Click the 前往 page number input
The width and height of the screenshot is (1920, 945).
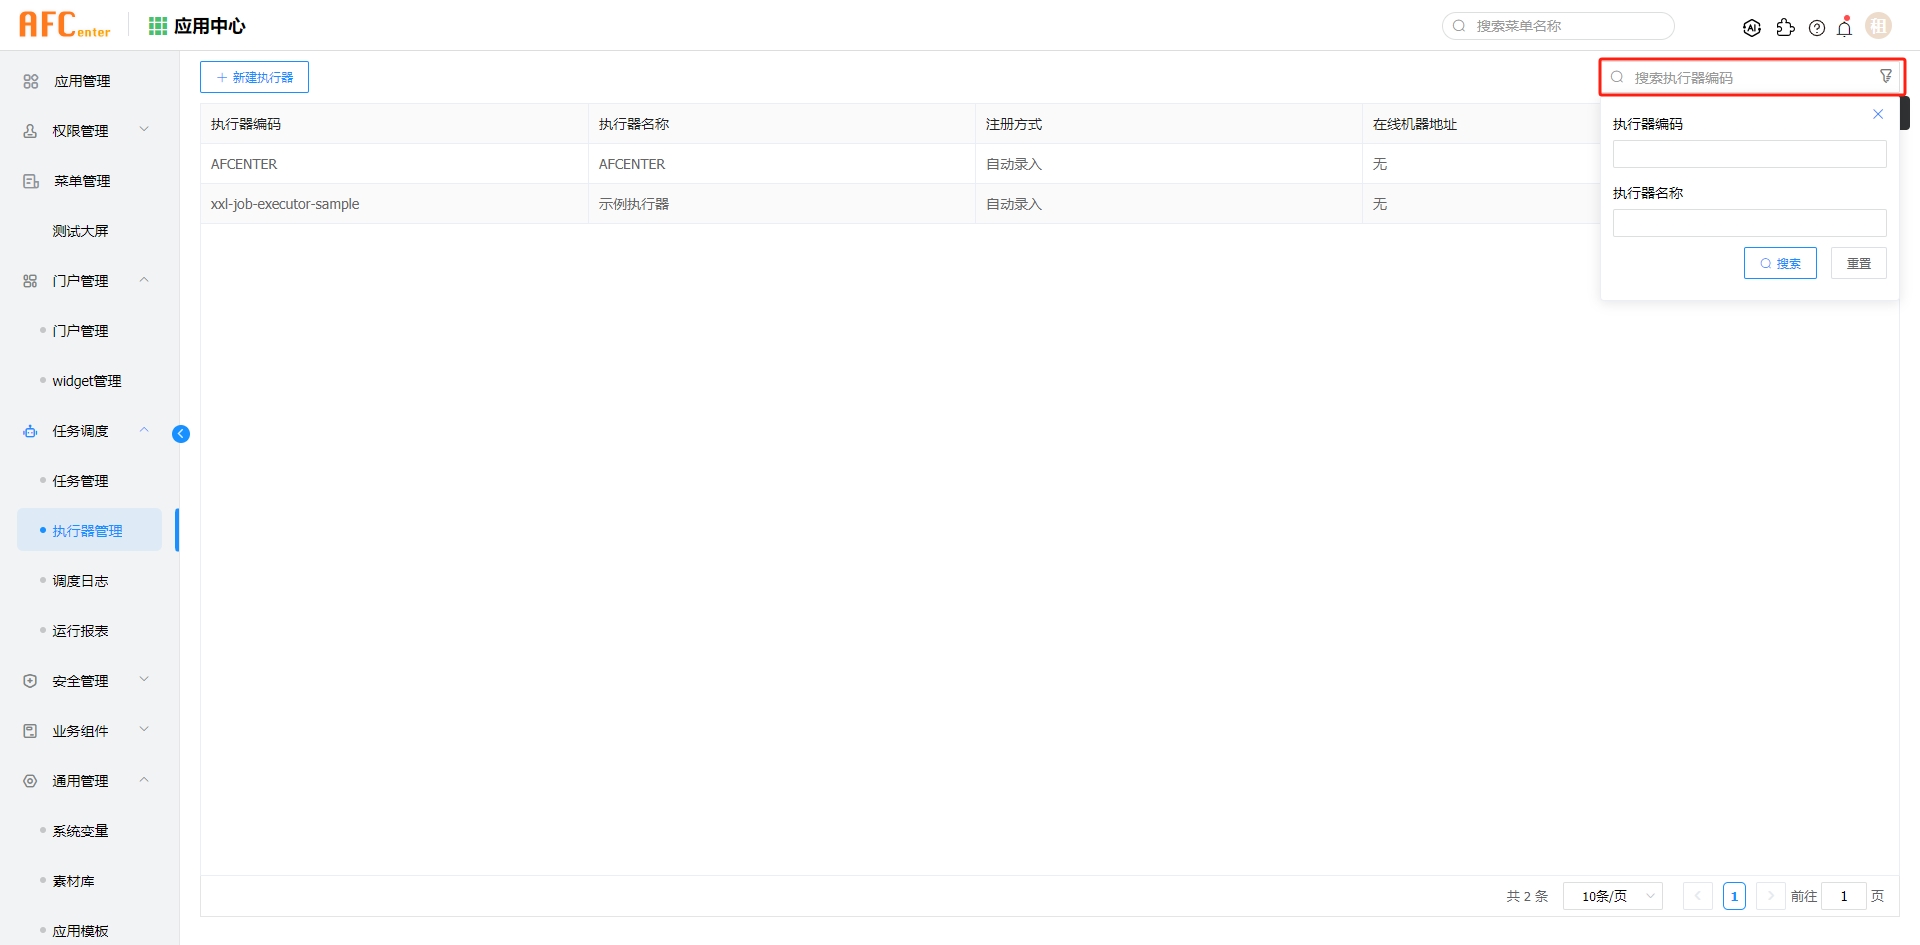click(1843, 896)
